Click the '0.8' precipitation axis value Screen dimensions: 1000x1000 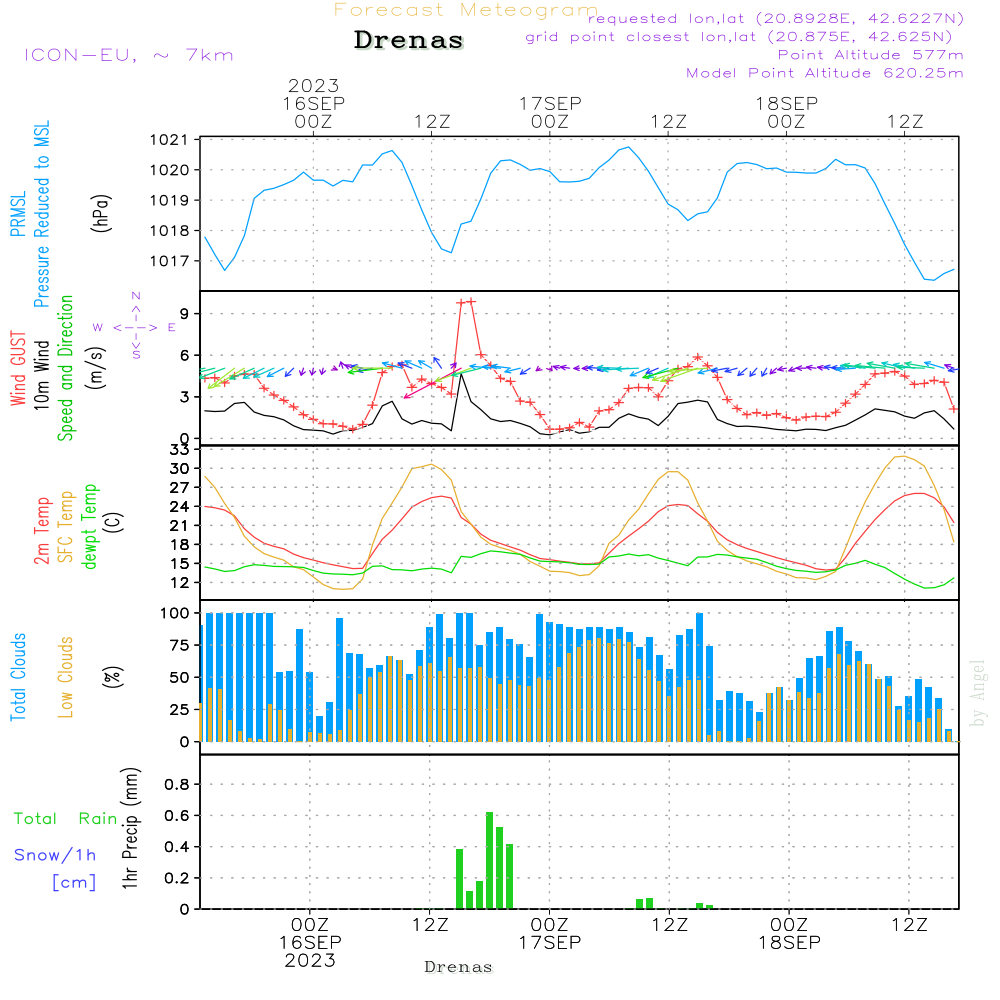click(177, 784)
